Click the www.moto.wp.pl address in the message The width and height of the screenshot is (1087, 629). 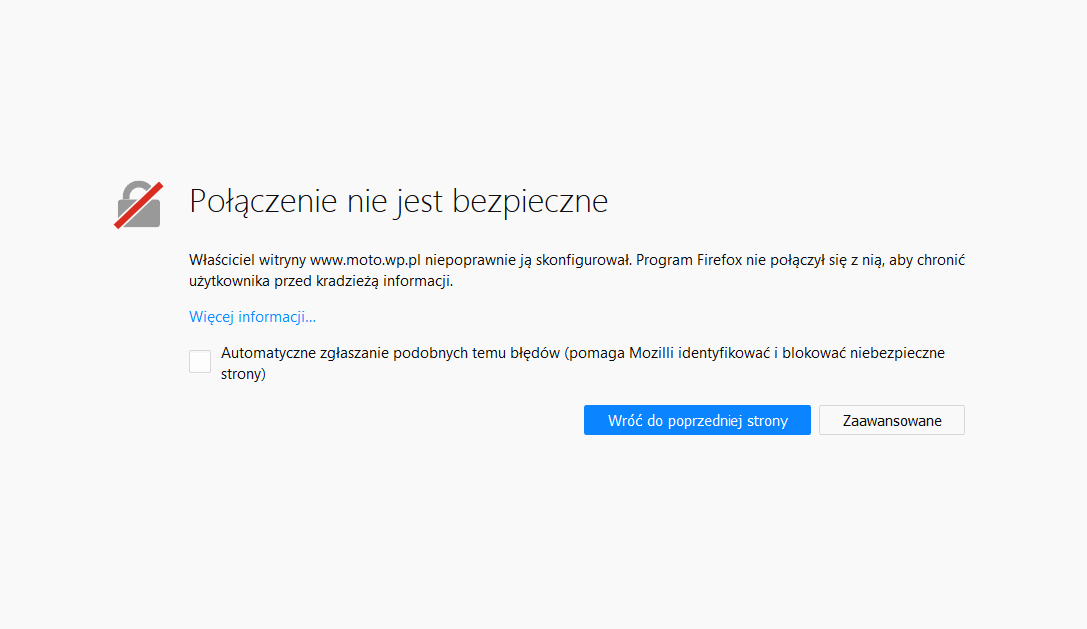[365, 260]
